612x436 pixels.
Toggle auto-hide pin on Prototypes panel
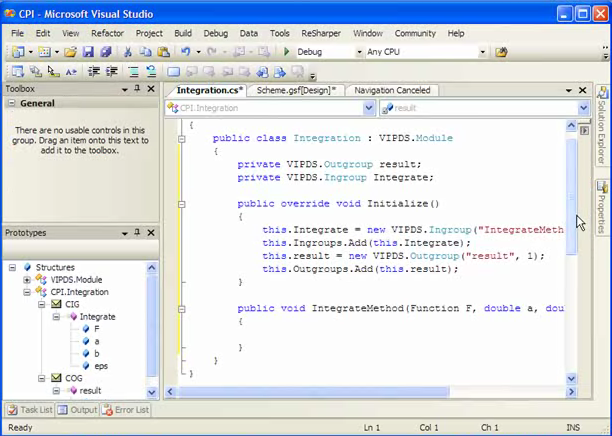pos(139,233)
